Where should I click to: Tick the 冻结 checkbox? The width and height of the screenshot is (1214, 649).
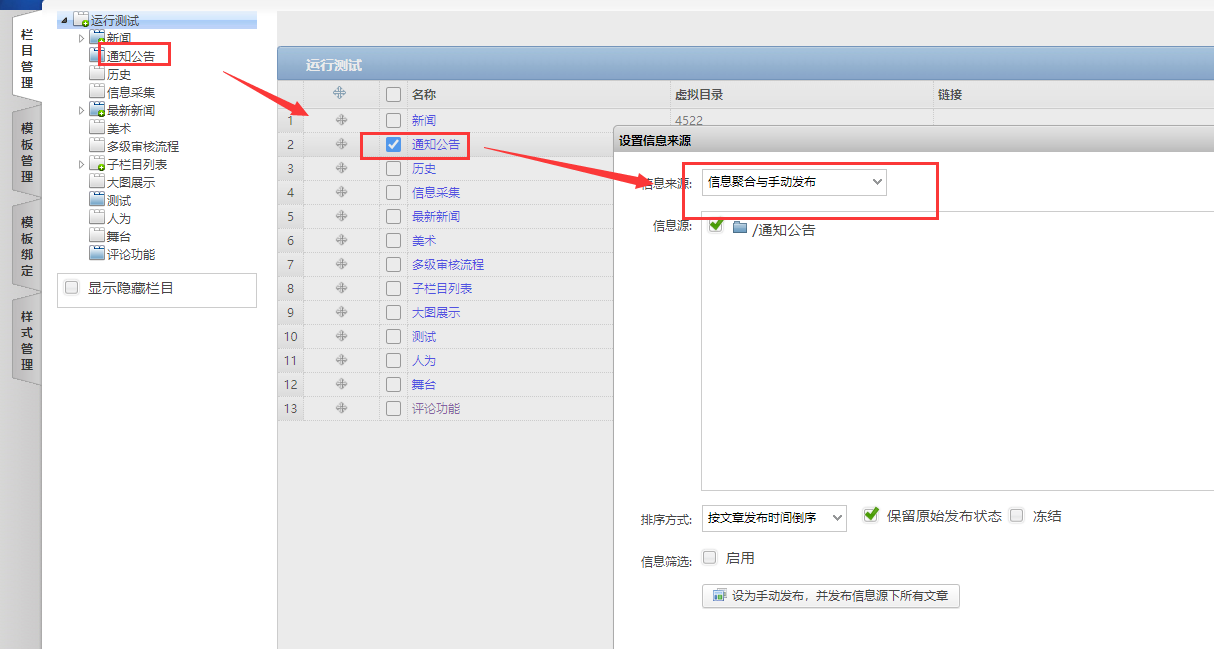[1017, 516]
